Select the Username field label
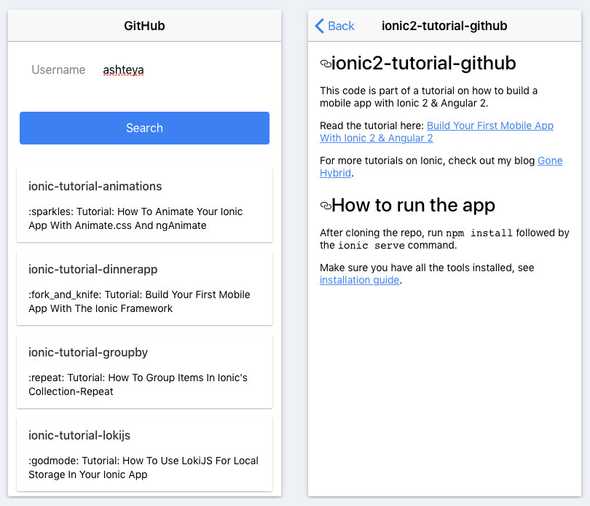The height and width of the screenshot is (506, 590). pos(58,70)
